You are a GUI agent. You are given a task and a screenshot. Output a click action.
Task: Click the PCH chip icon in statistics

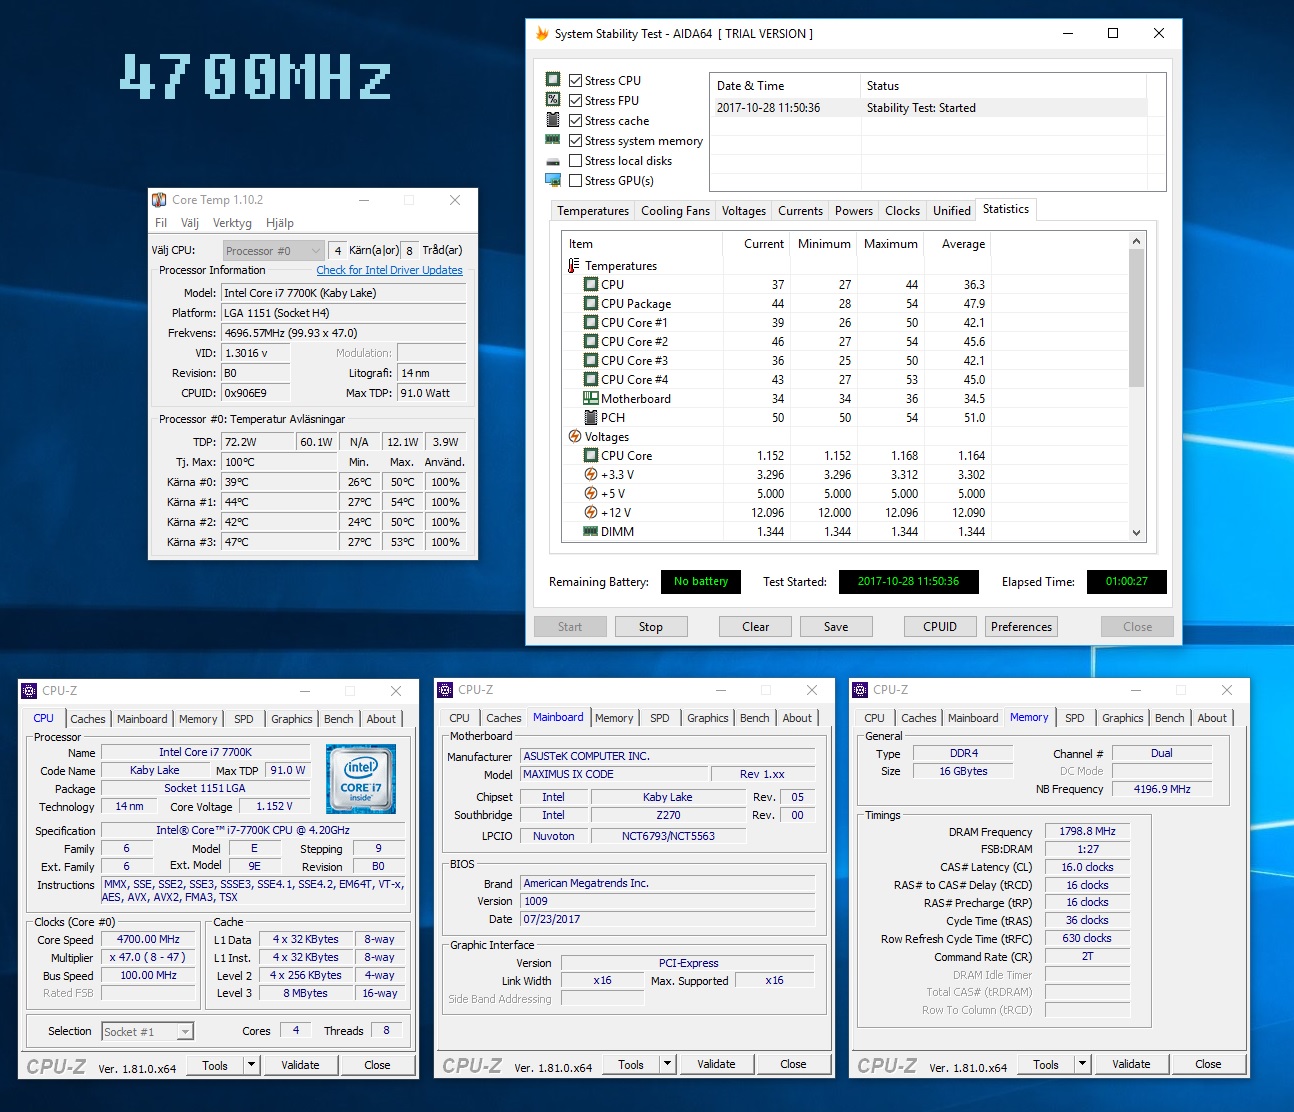pyautogui.click(x=591, y=418)
